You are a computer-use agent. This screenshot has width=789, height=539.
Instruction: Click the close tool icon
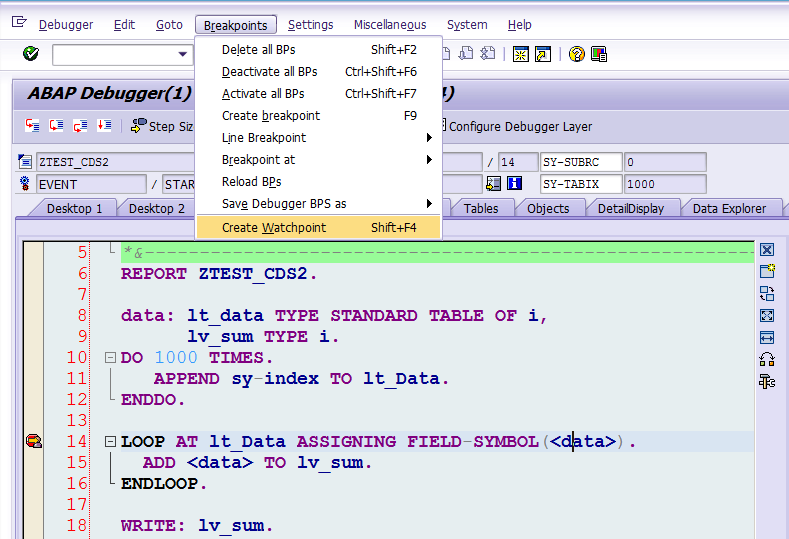tap(767, 250)
